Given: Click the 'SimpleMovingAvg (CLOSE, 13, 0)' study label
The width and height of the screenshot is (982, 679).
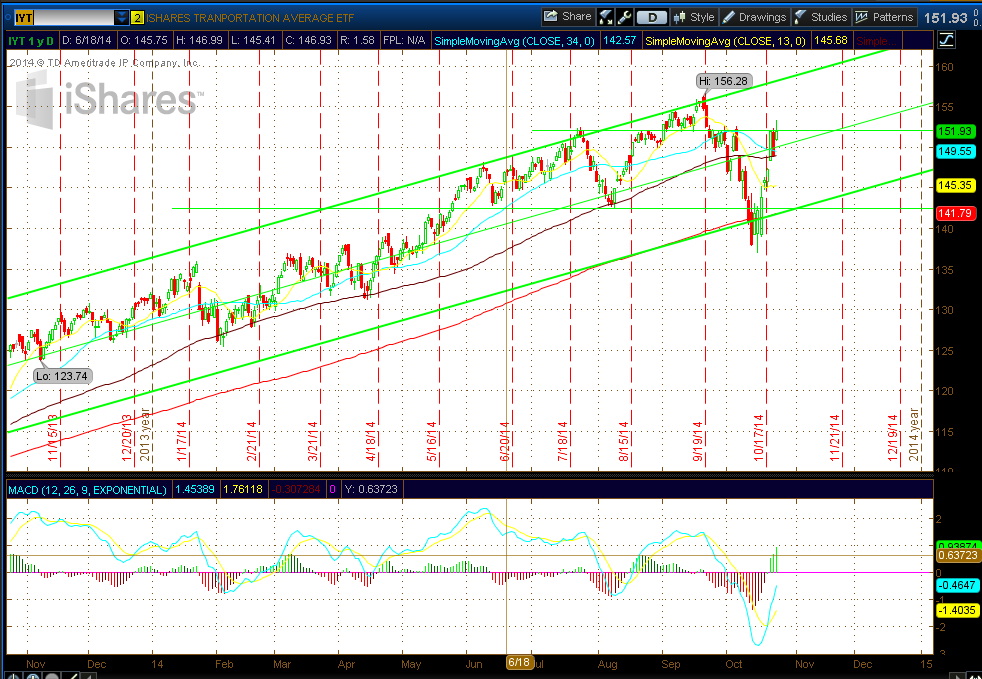Looking at the screenshot, I should [x=725, y=41].
